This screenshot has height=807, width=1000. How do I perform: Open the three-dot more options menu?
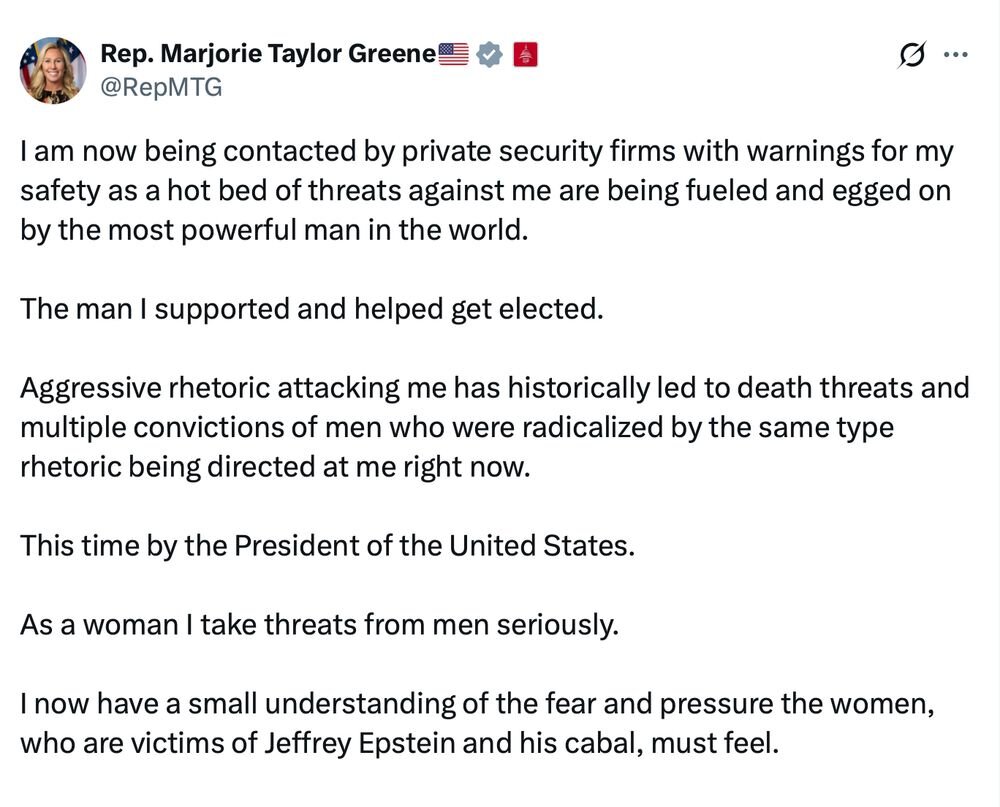pos(956,55)
